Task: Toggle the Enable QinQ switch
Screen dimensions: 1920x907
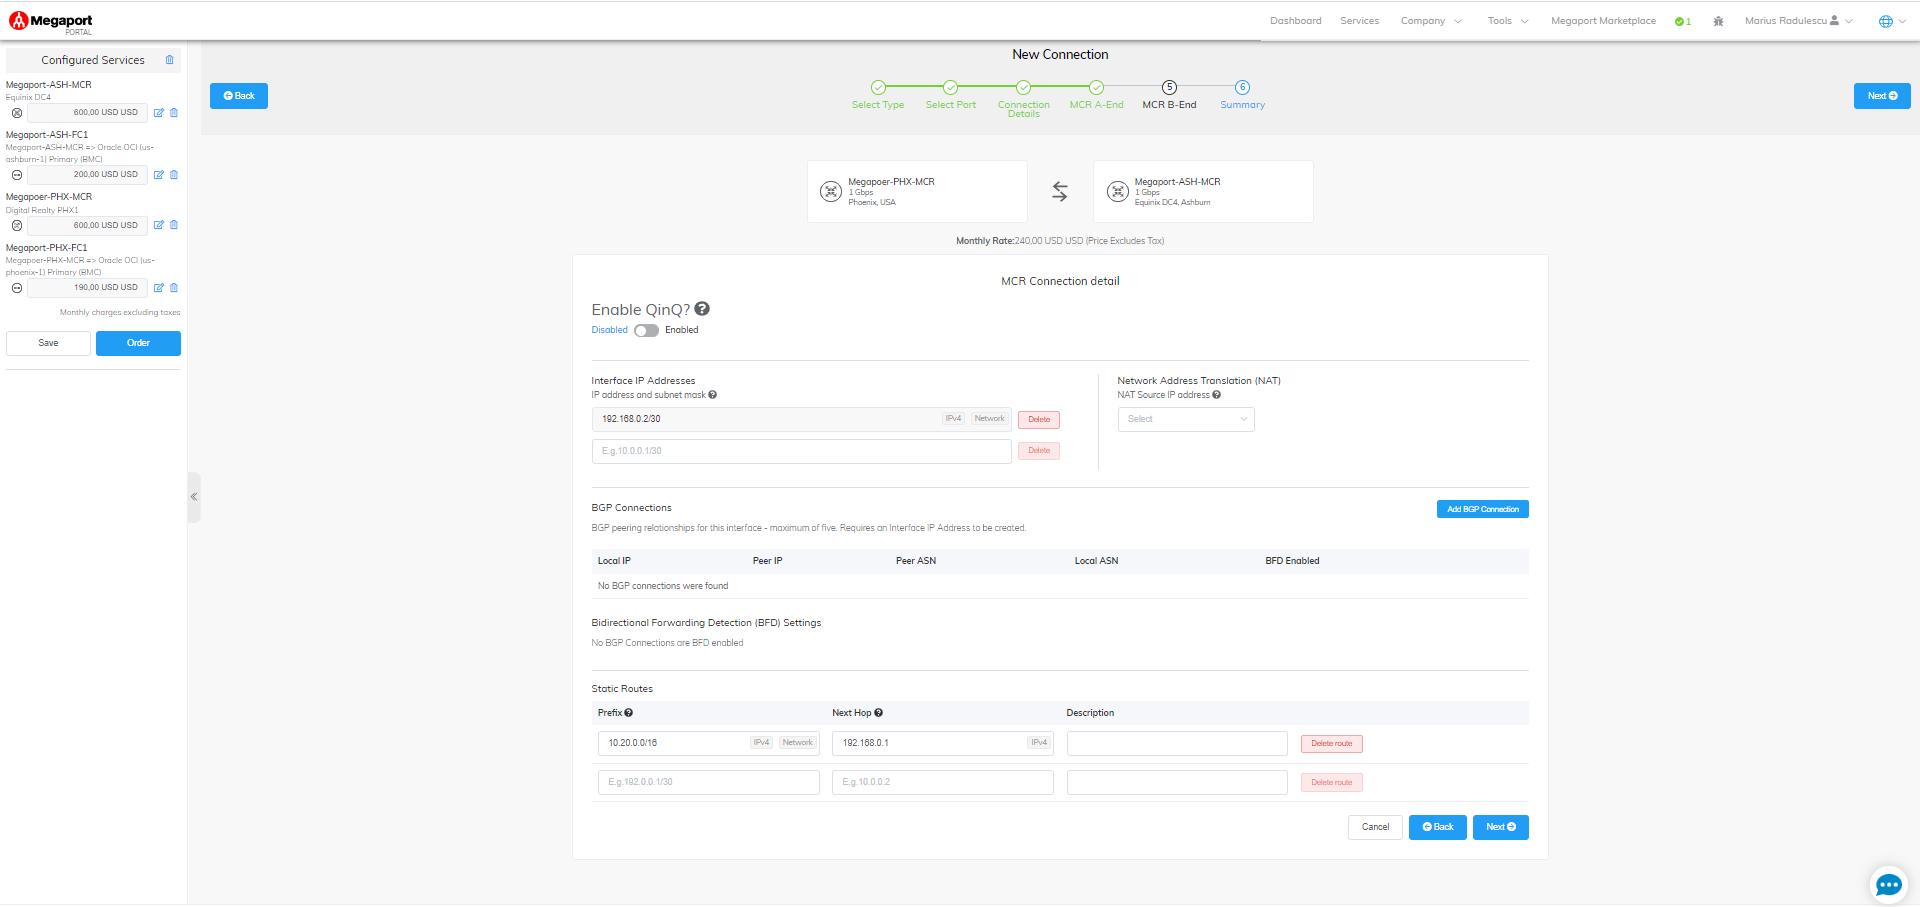Action: [646, 331]
